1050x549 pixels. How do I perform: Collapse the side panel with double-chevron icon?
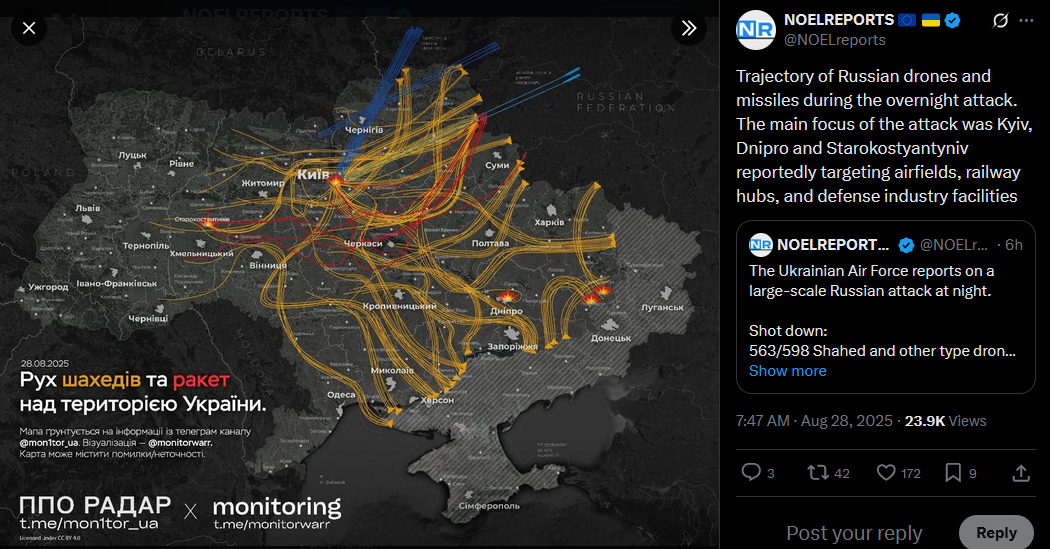click(689, 28)
